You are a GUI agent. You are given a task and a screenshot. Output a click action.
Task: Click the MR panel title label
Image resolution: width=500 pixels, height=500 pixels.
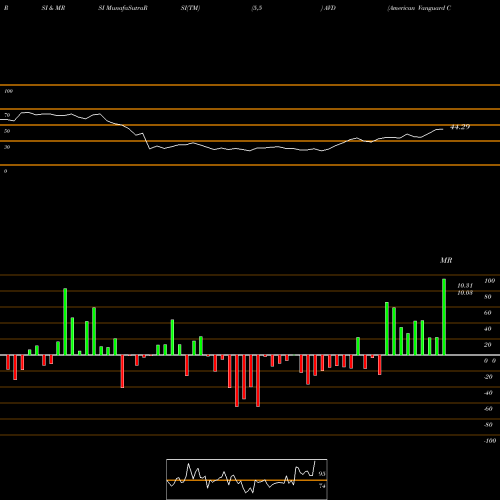[446, 260]
